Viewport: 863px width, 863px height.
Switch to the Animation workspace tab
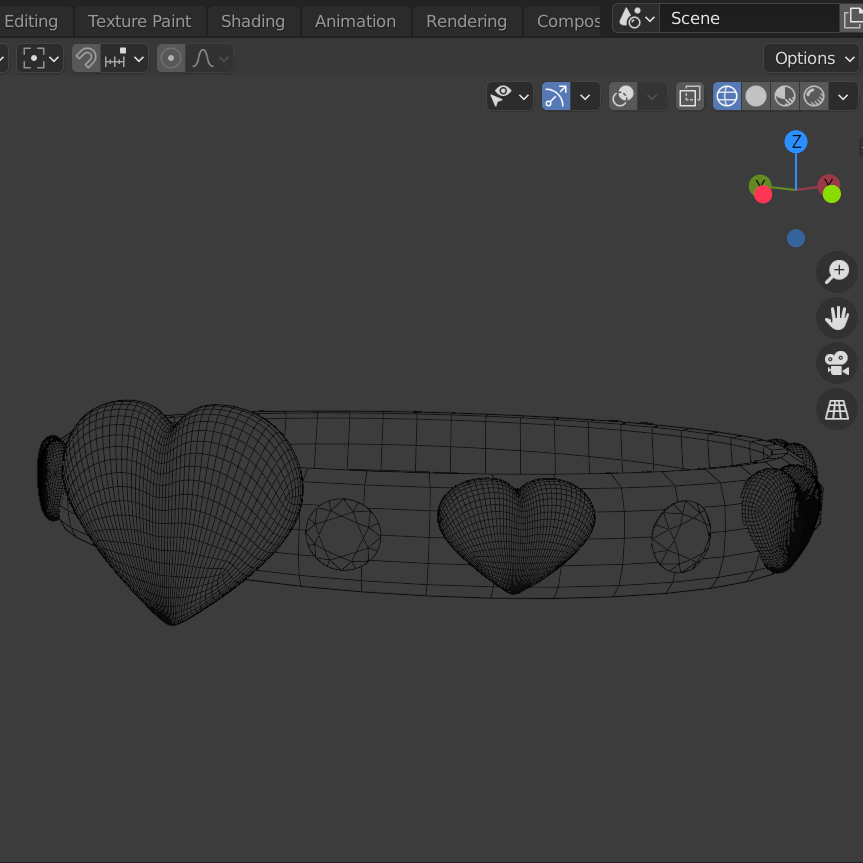point(355,21)
